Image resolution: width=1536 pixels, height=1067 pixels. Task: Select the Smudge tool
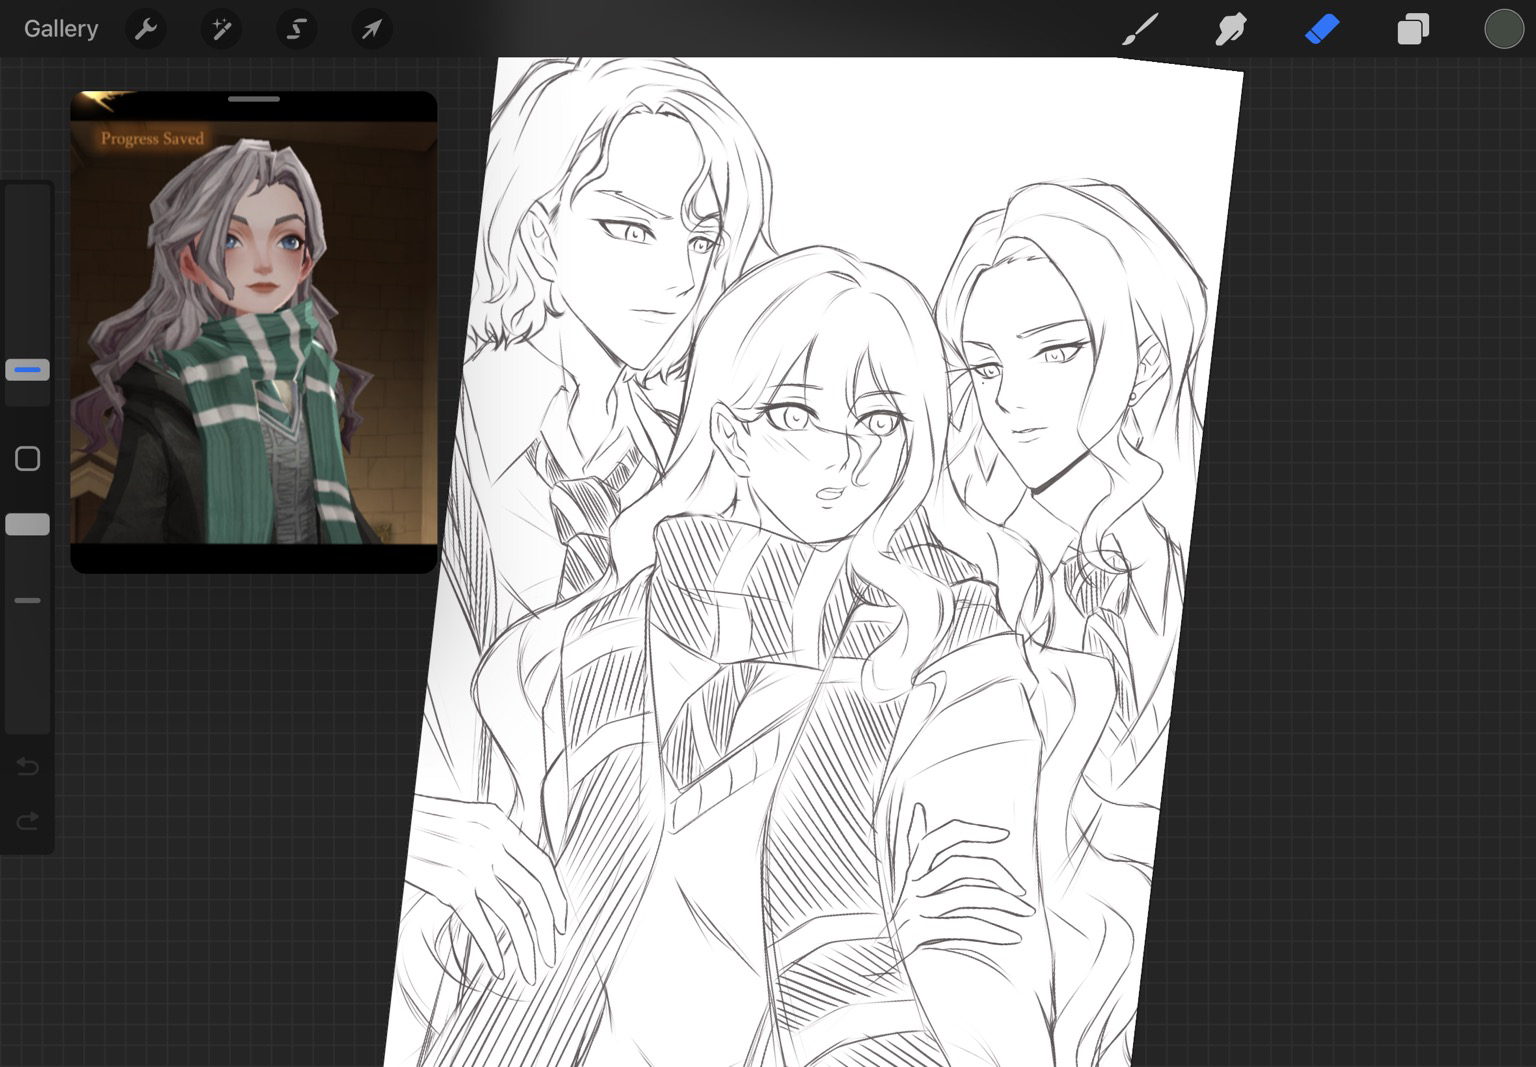click(1231, 29)
